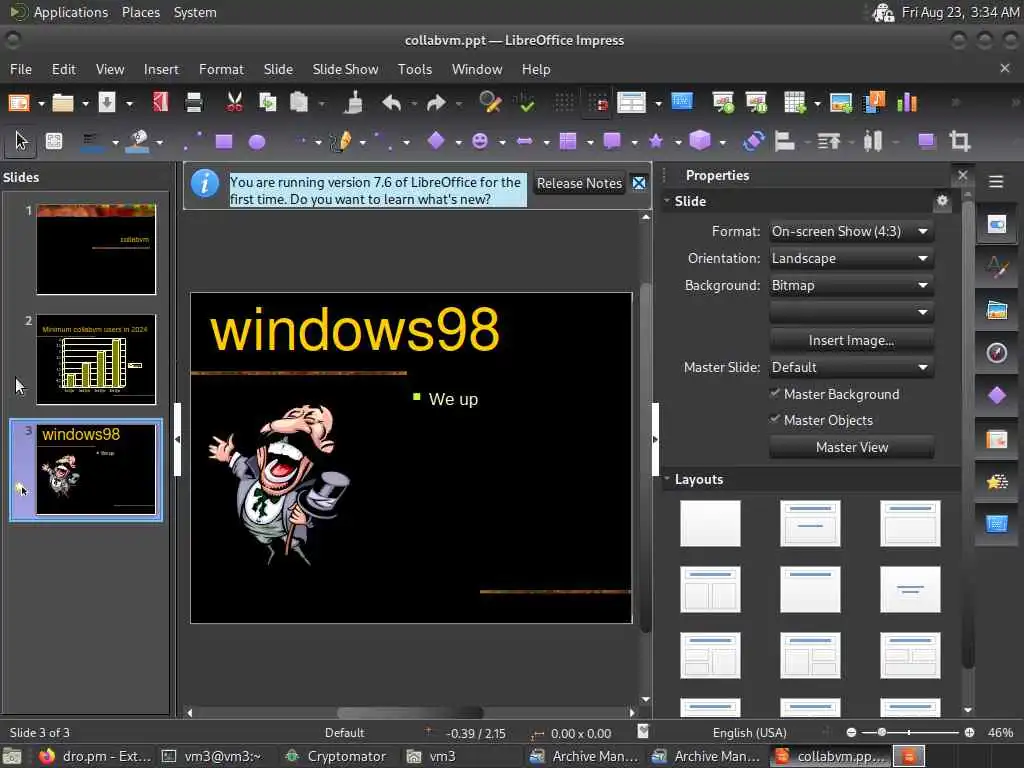Collapse the Layouts section expander
The image size is (1024, 768).
[x=667, y=479]
